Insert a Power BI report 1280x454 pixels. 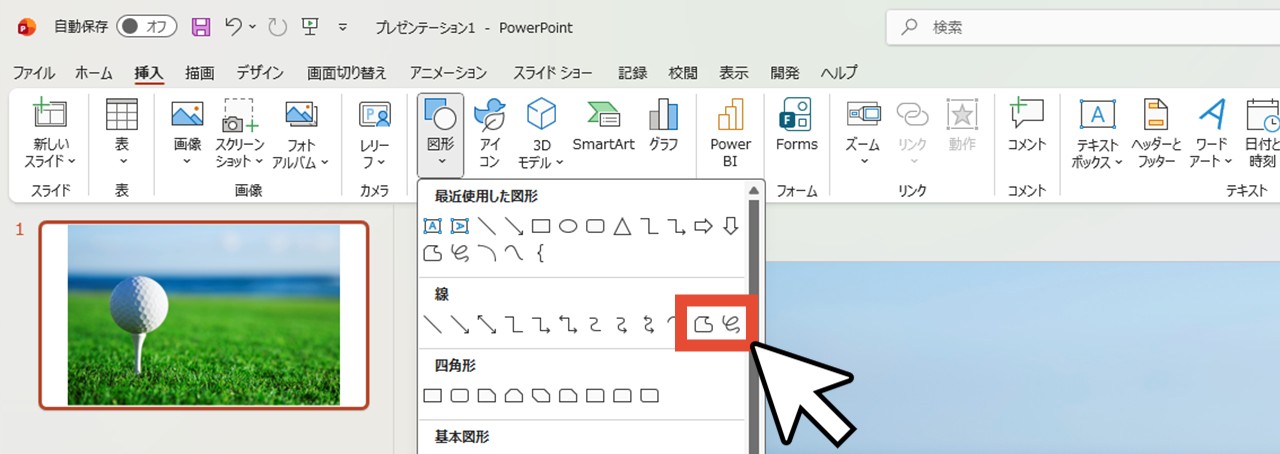tap(731, 135)
